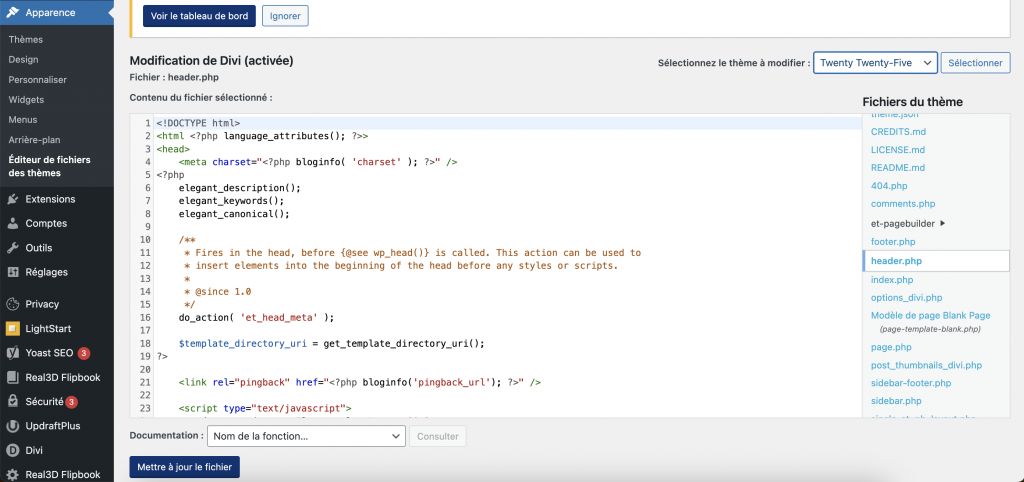Click the Yoast SEO icon
Image resolution: width=1024 pixels, height=482 pixels.
pyautogui.click(x=12, y=353)
